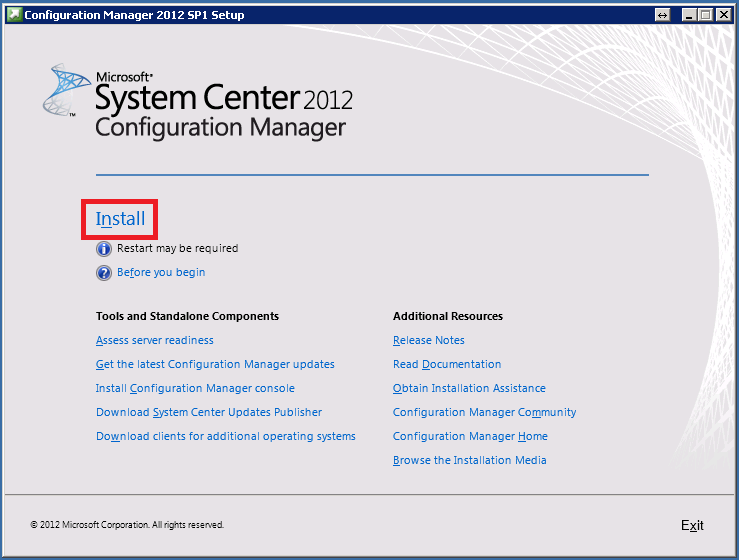Click the blue info icon beside Restart message
Image resolution: width=739 pixels, height=560 pixels.
pyautogui.click(x=104, y=248)
